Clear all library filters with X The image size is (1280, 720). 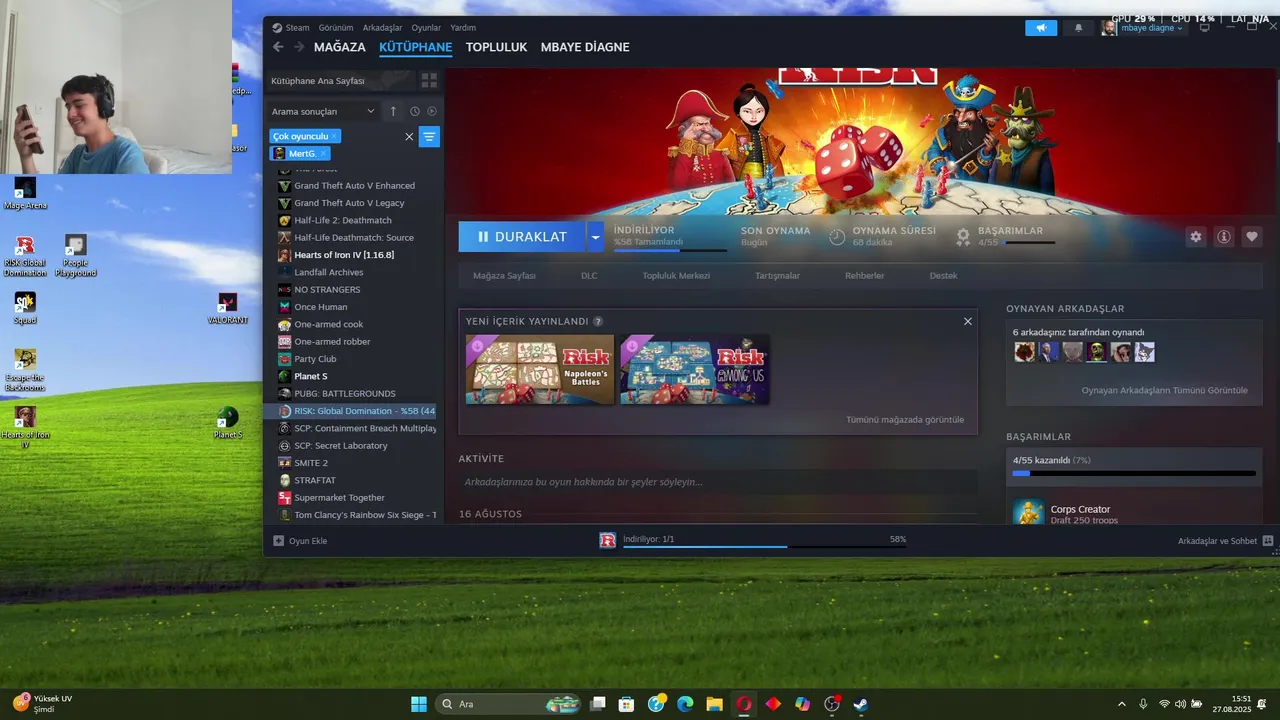[x=409, y=137]
